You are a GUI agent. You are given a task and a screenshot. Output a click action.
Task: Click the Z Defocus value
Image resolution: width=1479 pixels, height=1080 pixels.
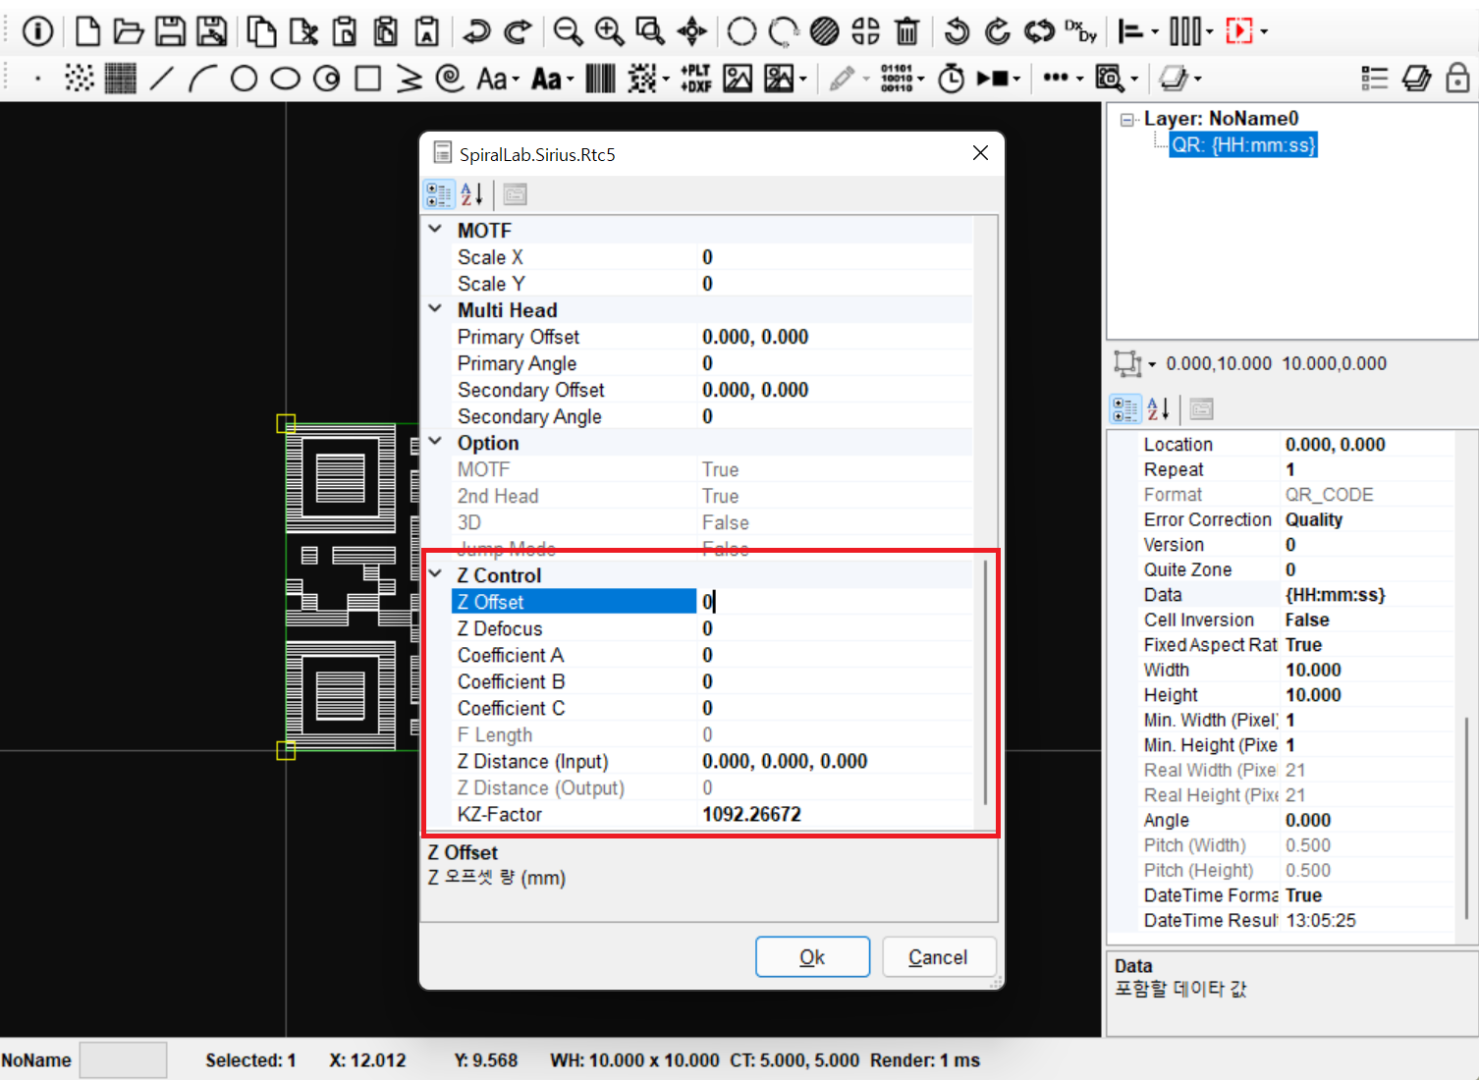point(707,628)
